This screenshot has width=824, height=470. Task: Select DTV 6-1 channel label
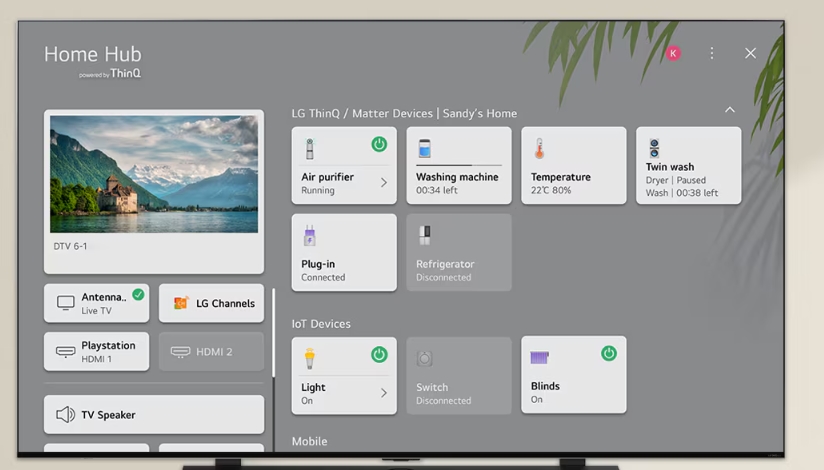pos(70,246)
